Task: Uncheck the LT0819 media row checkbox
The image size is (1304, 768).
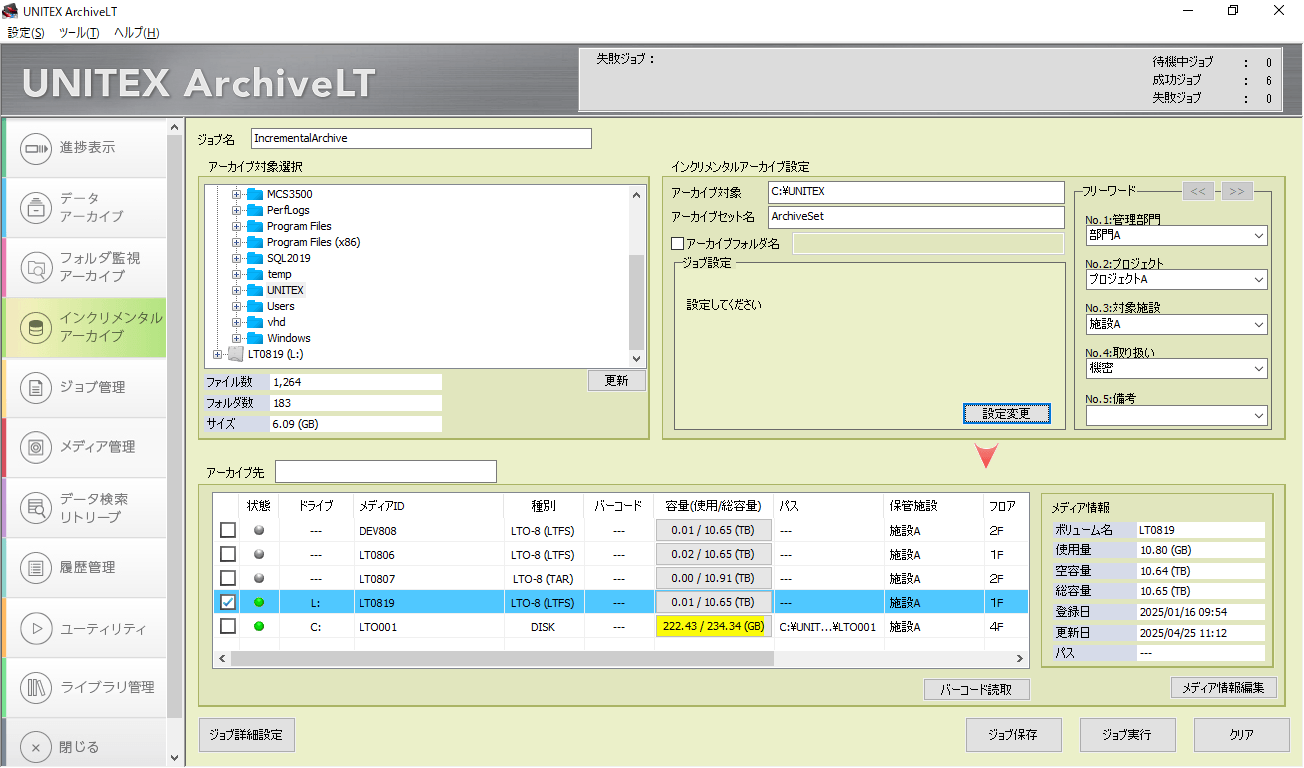Action: [x=228, y=602]
